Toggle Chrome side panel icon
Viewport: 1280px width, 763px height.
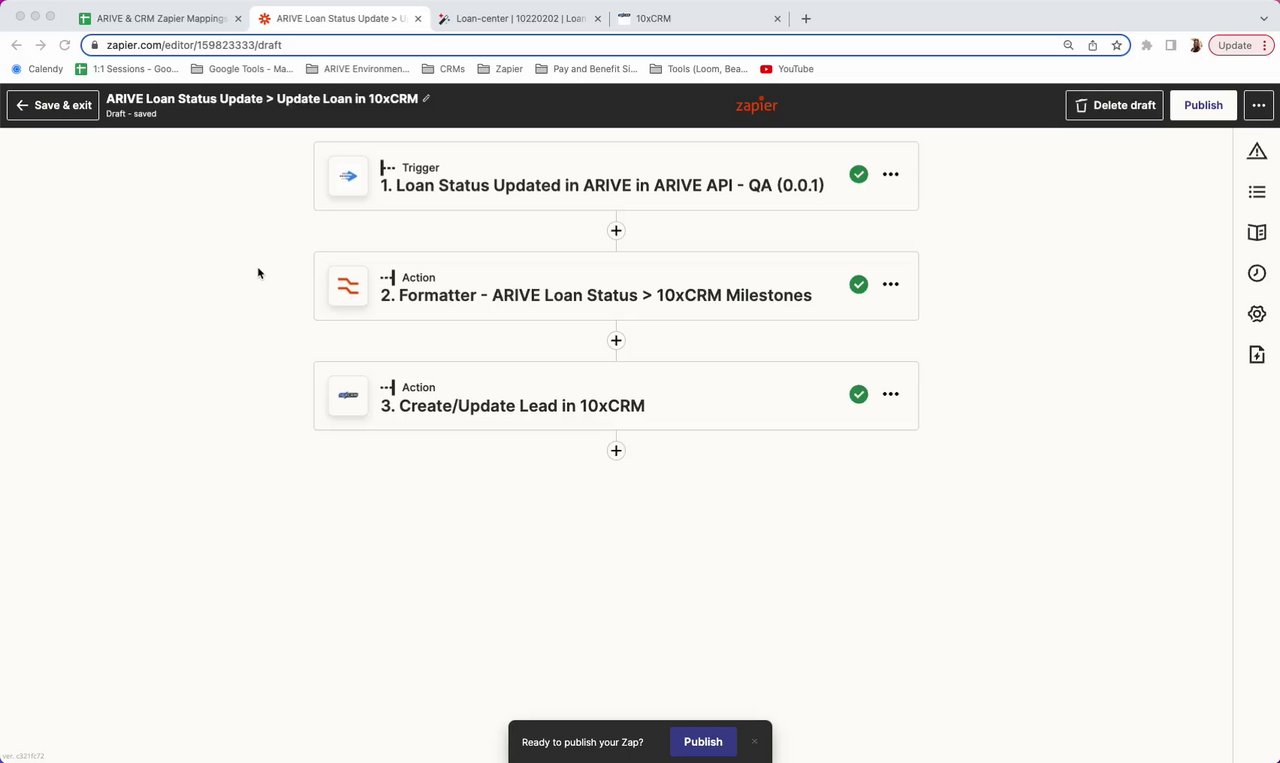[x=1171, y=45]
